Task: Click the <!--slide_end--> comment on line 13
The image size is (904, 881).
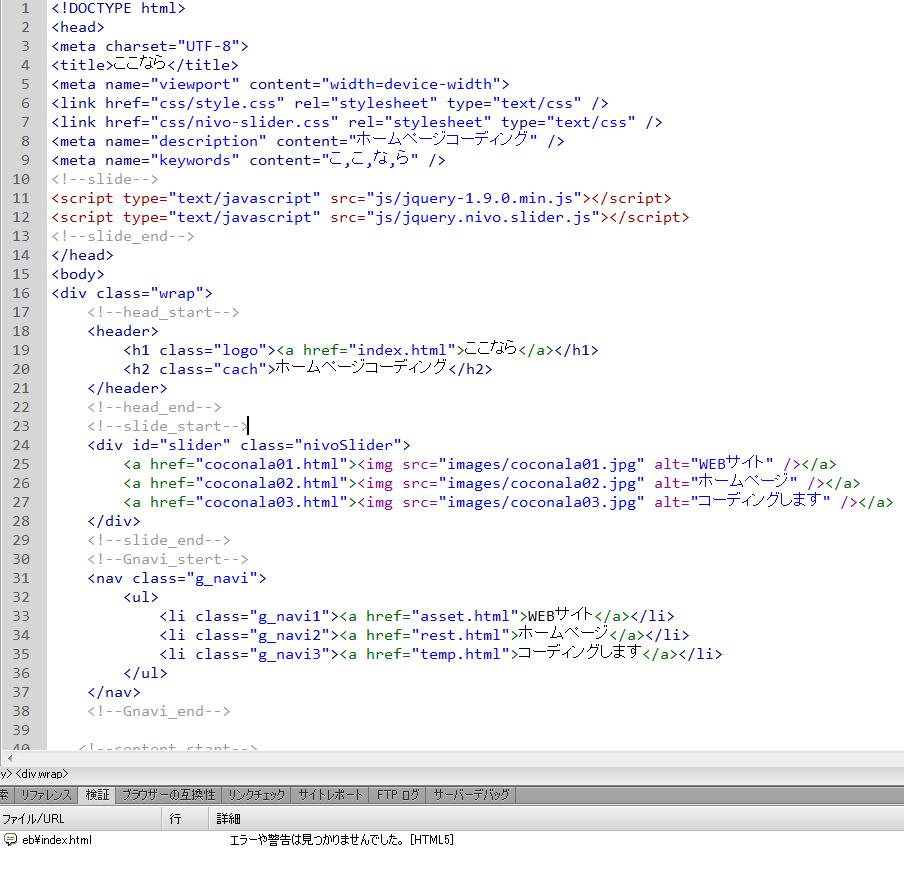Action: tap(123, 236)
